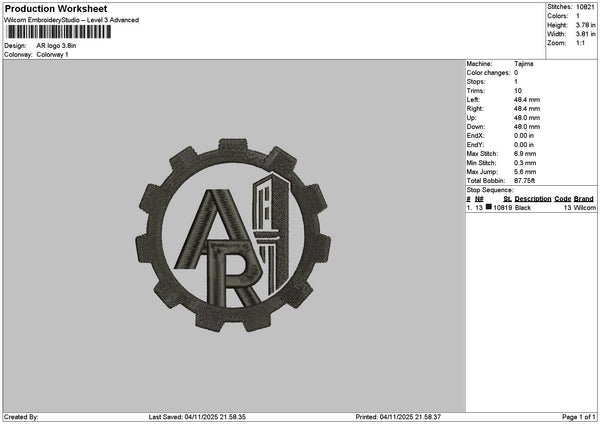Click the Trims value 10
This screenshot has height=424, width=600.
tap(518, 91)
